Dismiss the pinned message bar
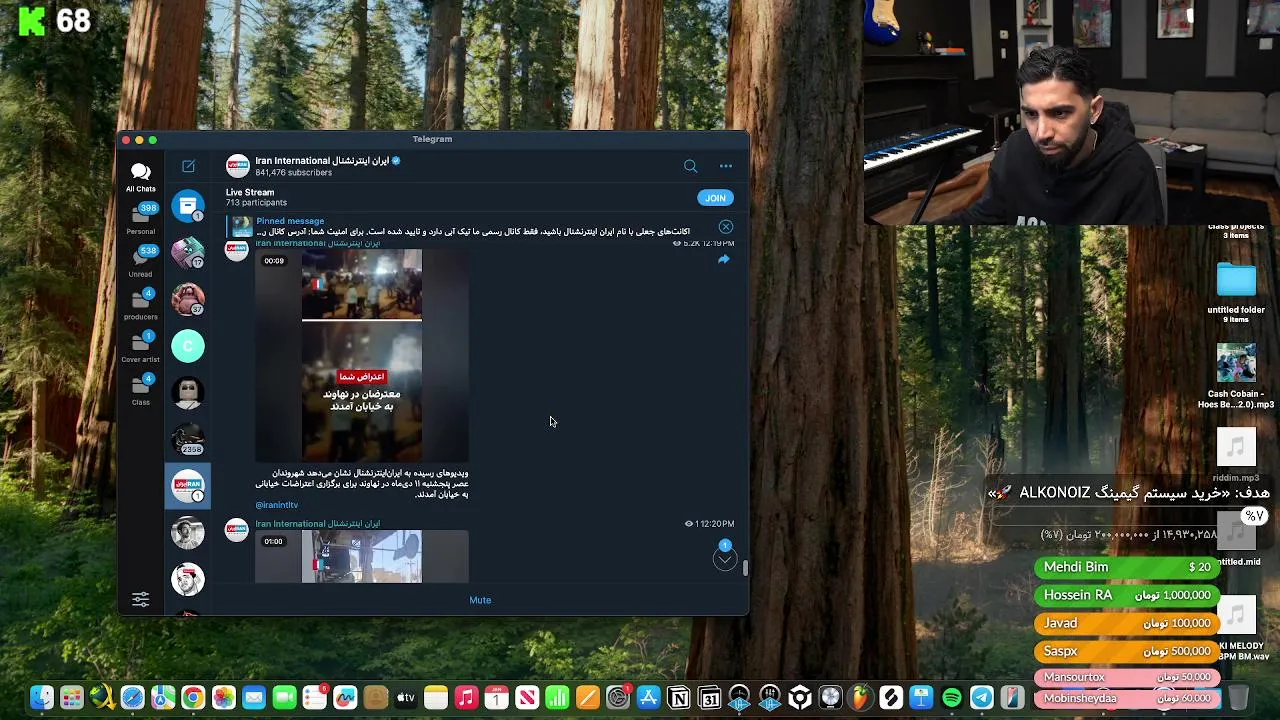Image resolution: width=1280 pixels, height=720 pixels. tap(726, 227)
